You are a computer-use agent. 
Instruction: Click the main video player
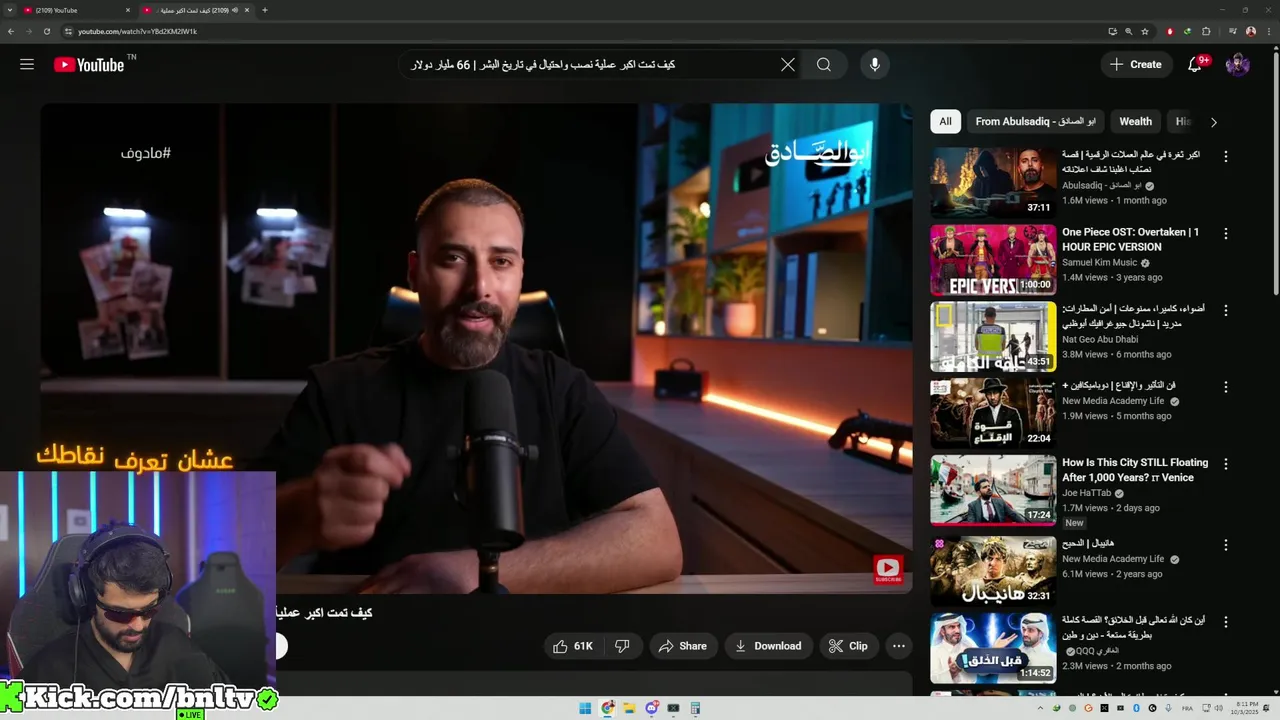click(476, 348)
